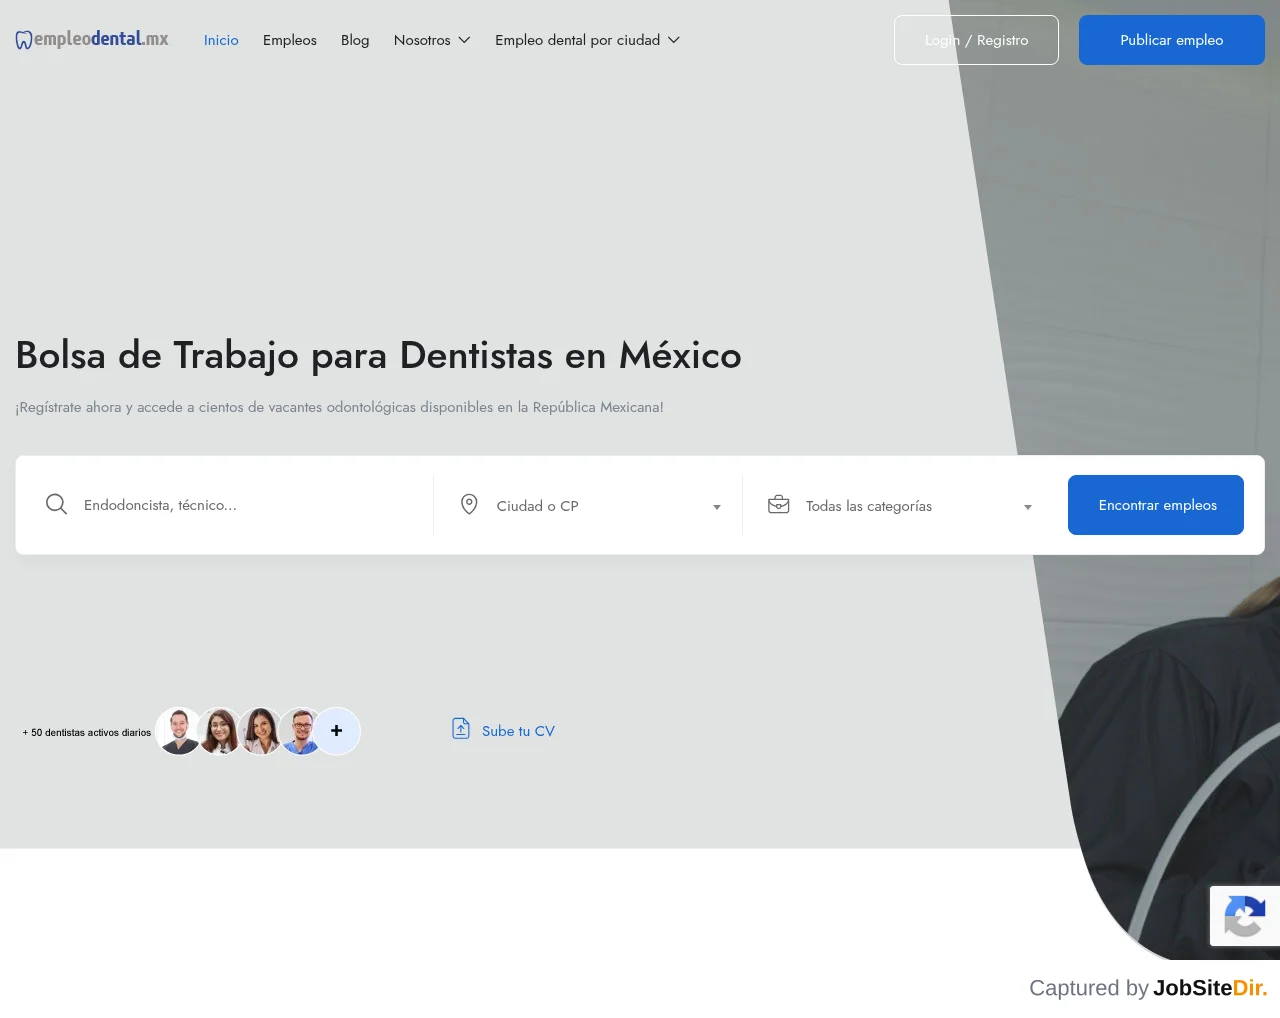
Task: Click the search magnifier icon
Action: coord(57,504)
